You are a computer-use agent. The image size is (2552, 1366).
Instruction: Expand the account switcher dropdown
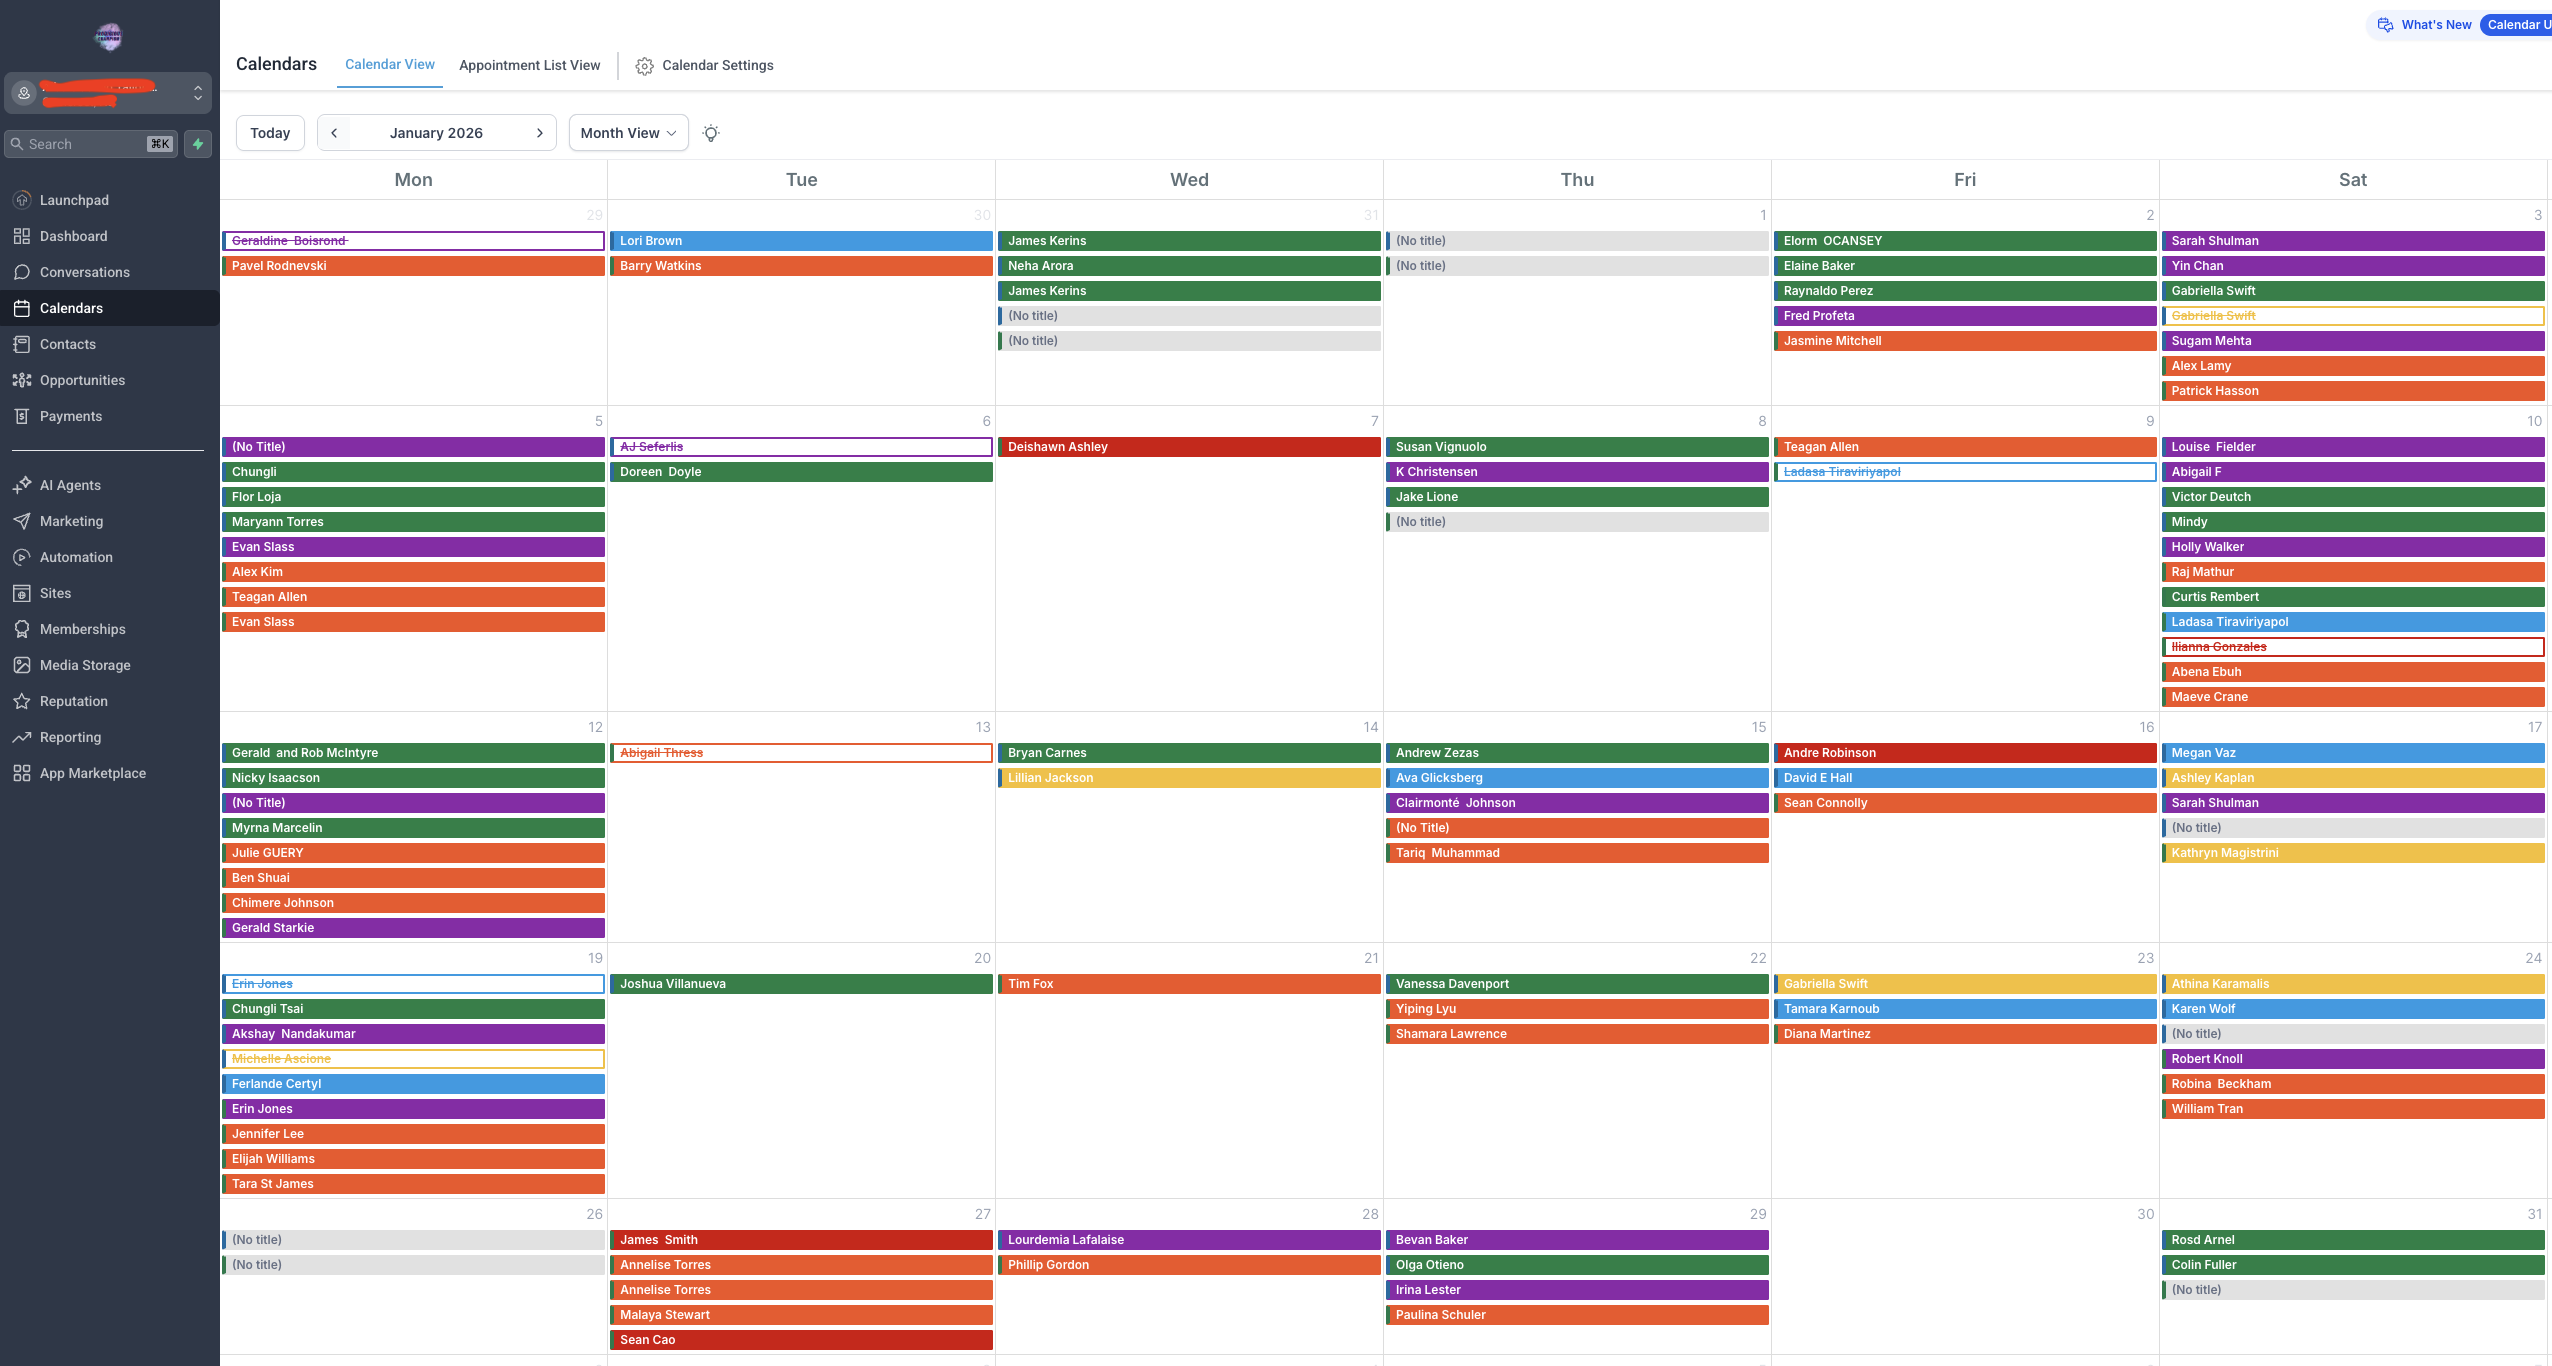pos(198,93)
